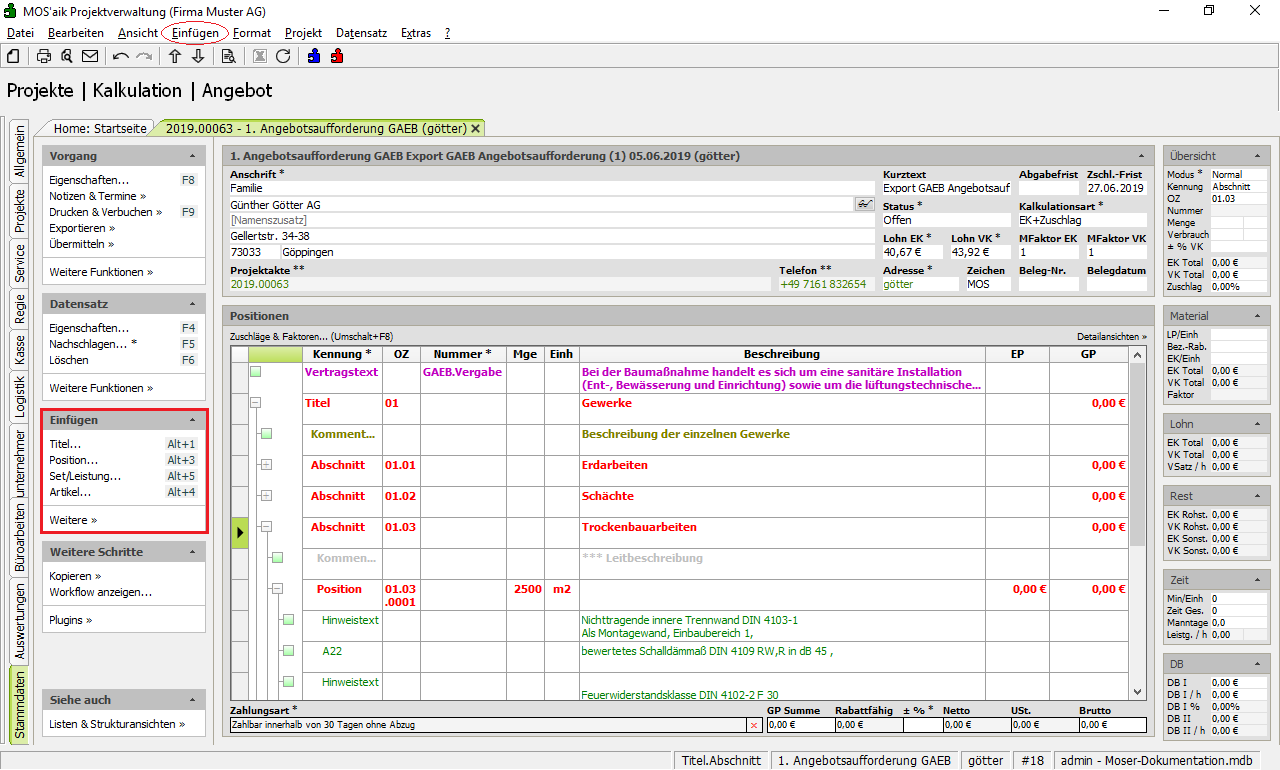Open print preview magnifier icon
The image size is (1280, 770).
click(67, 56)
